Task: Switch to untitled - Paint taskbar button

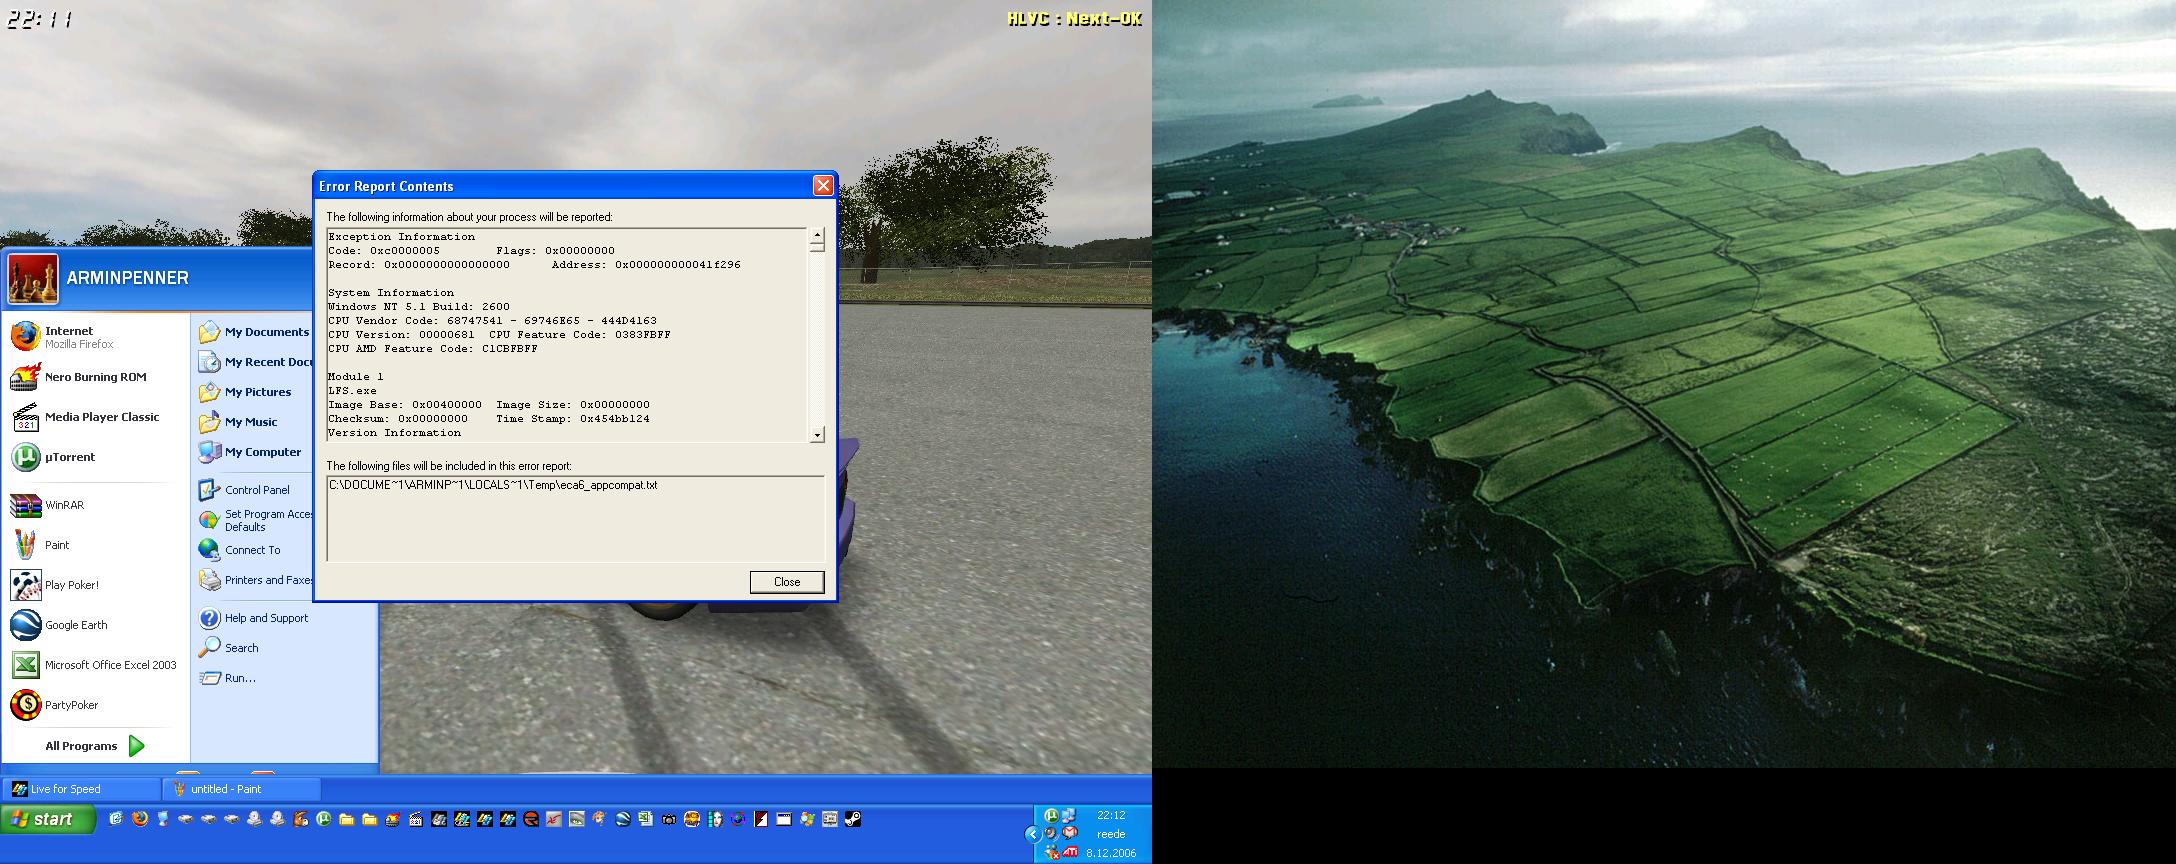Action: (x=243, y=789)
